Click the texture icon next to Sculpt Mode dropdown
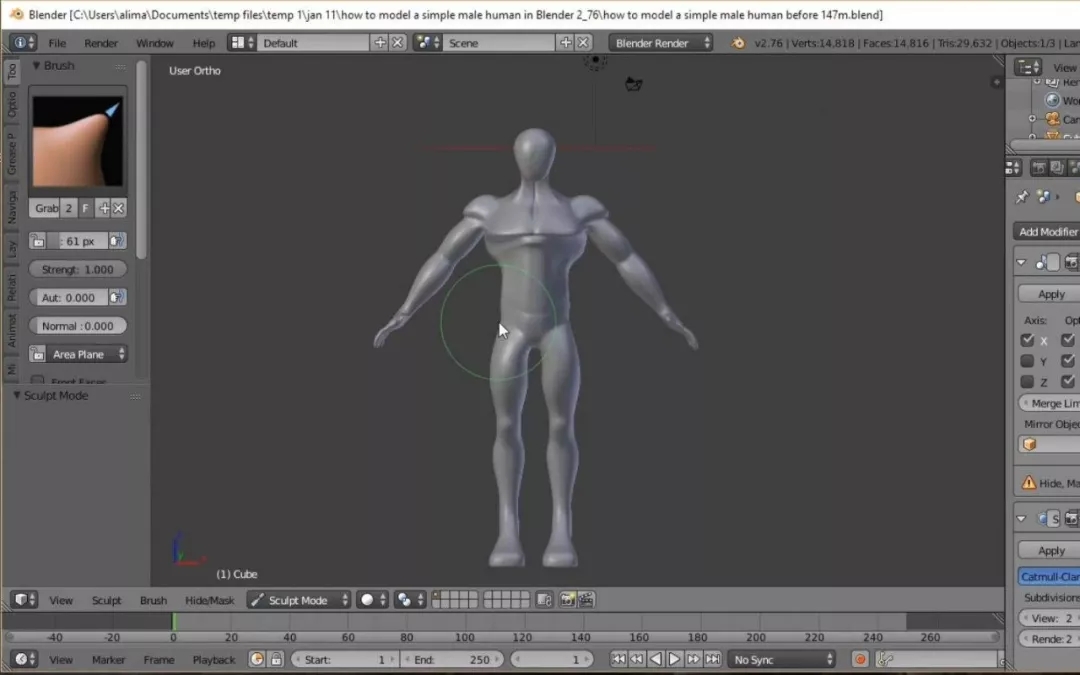The width and height of the screenshot is (1080, 675). [403, 599]
